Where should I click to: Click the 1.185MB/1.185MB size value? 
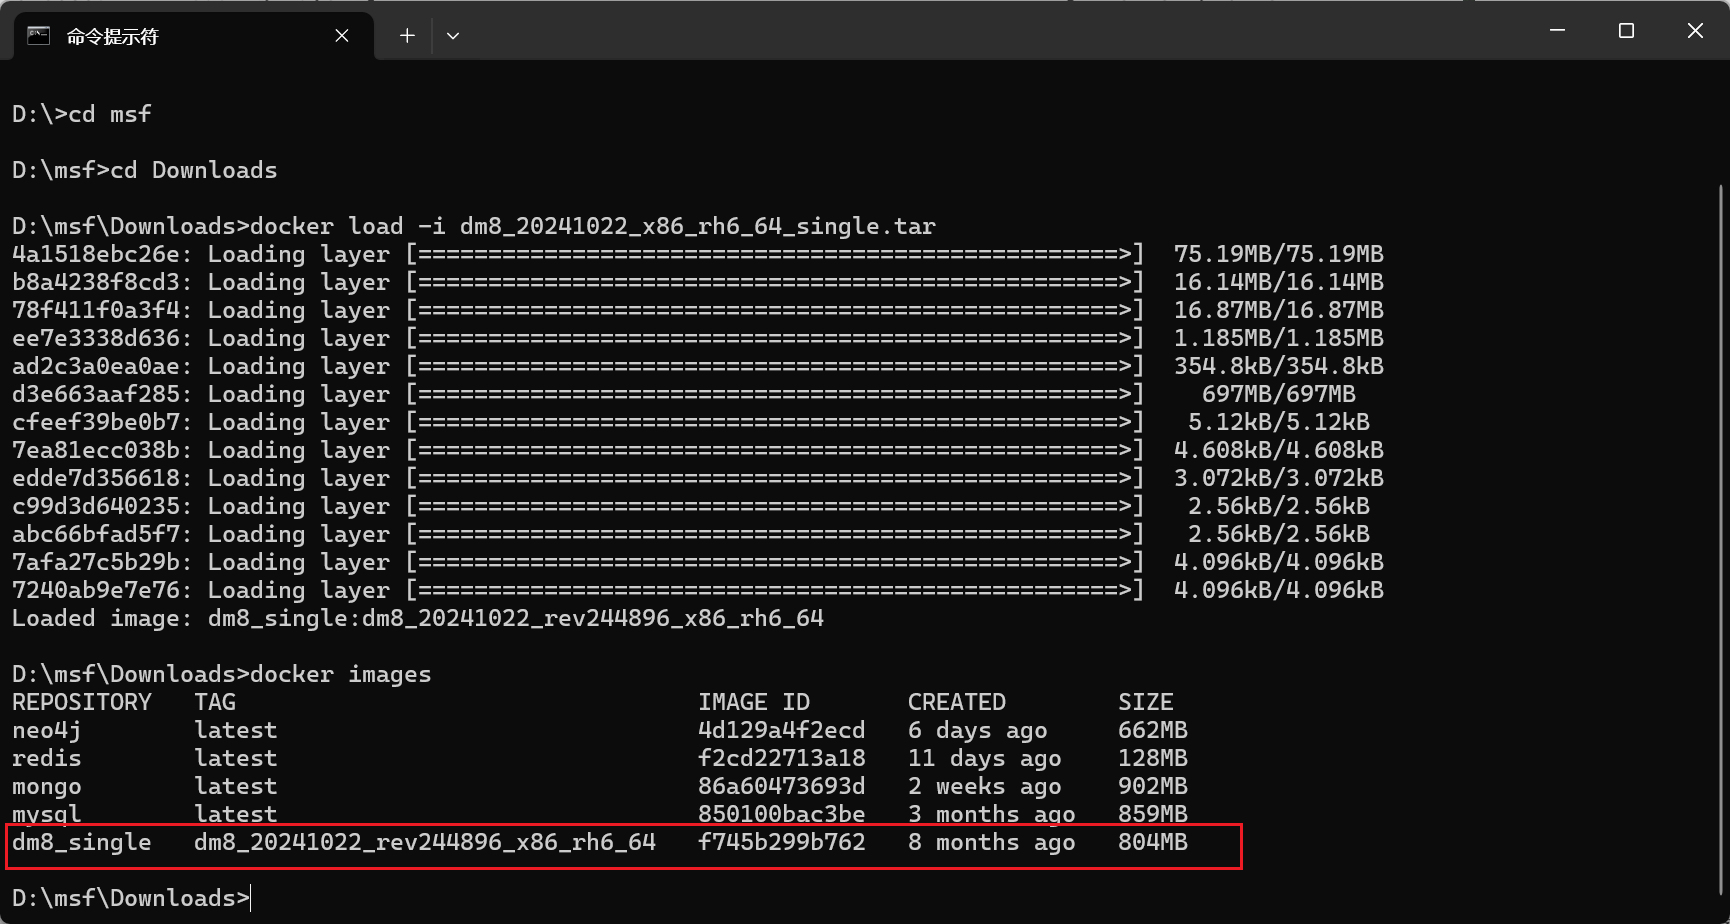click(x=1279, y=338)
